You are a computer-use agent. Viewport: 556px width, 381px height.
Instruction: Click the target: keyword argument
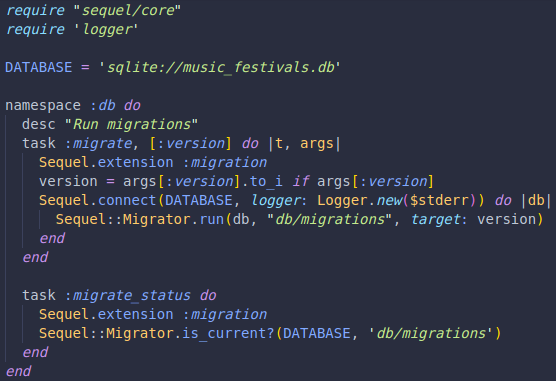(x=439, y=219)
